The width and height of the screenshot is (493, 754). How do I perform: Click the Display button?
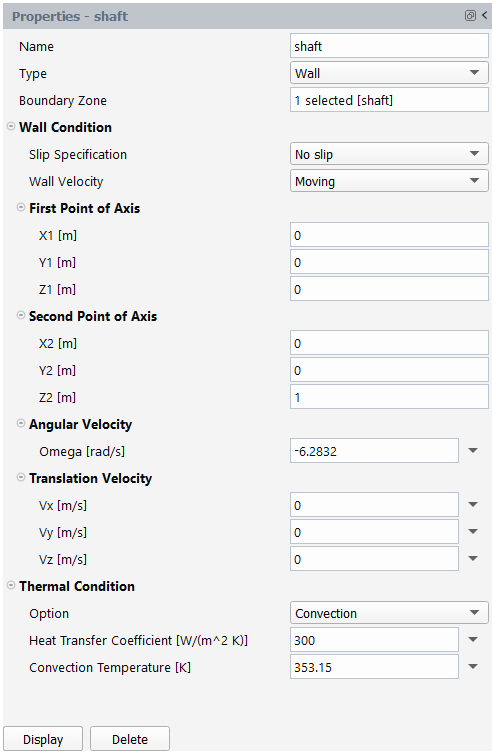point(43,739)
